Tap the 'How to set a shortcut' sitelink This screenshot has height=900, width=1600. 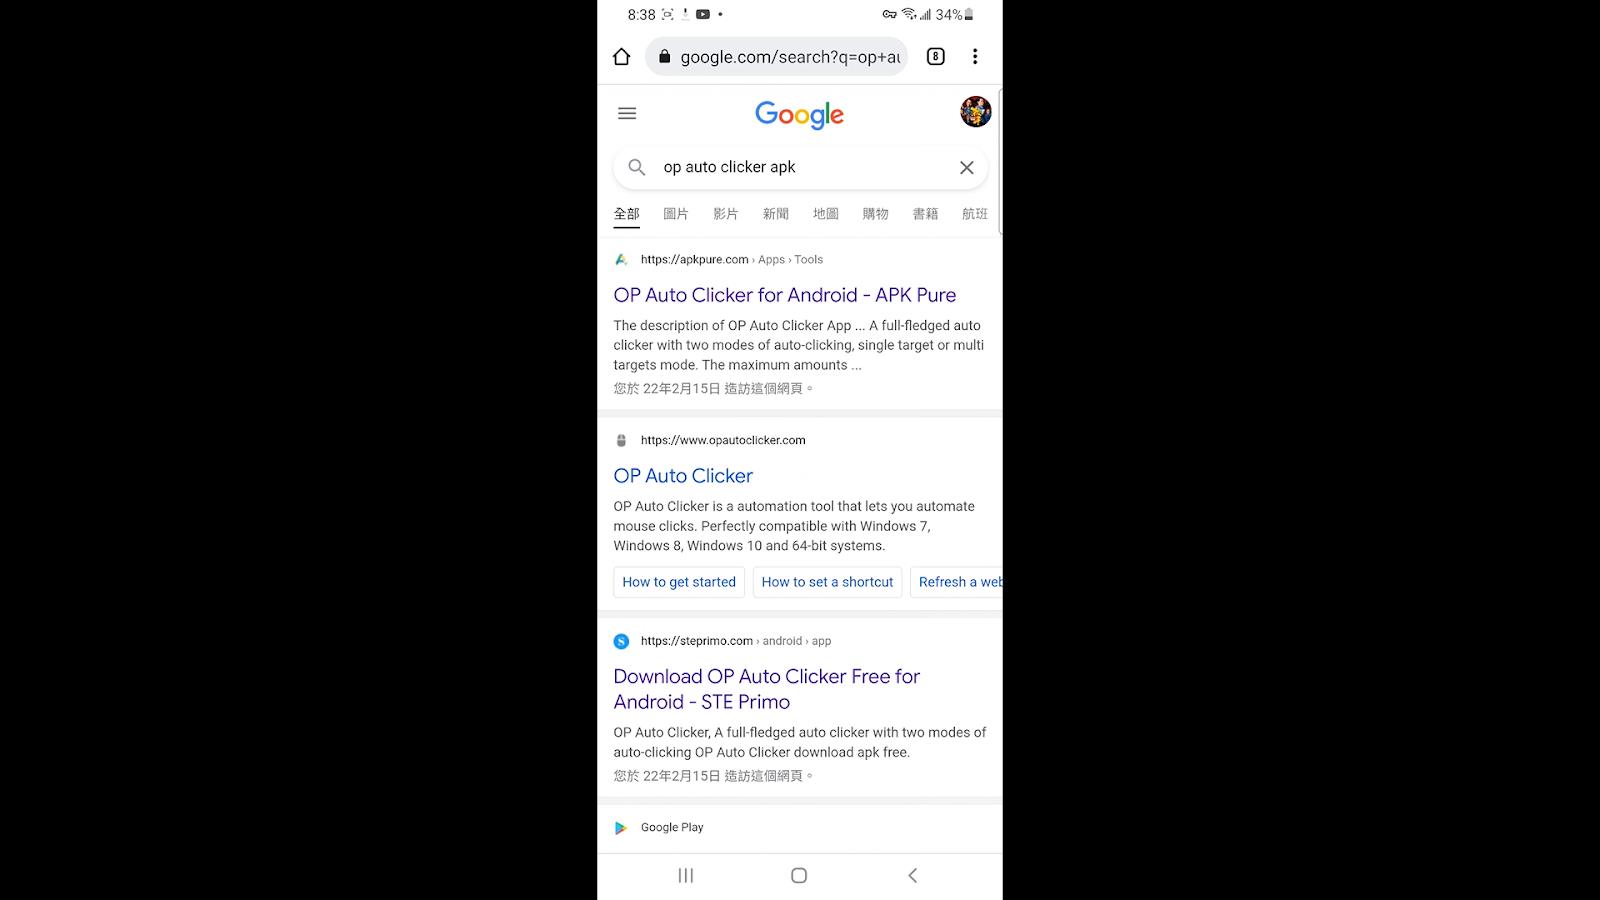pos(827,582)
